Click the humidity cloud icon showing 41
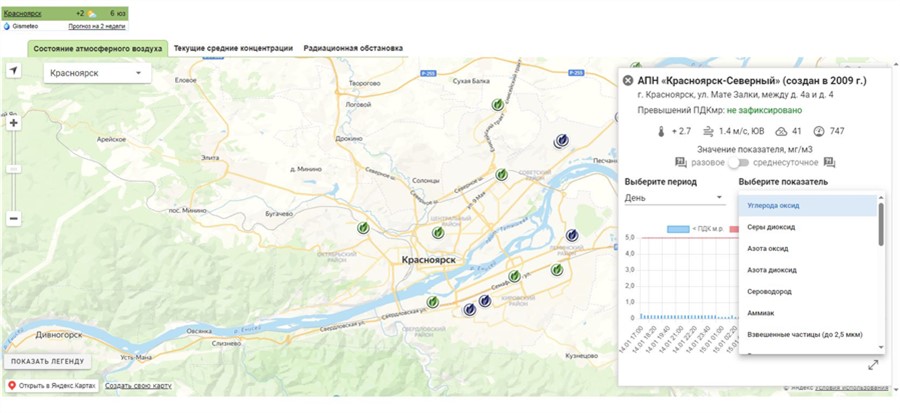The image size is (900, 413). pos(781,131)
